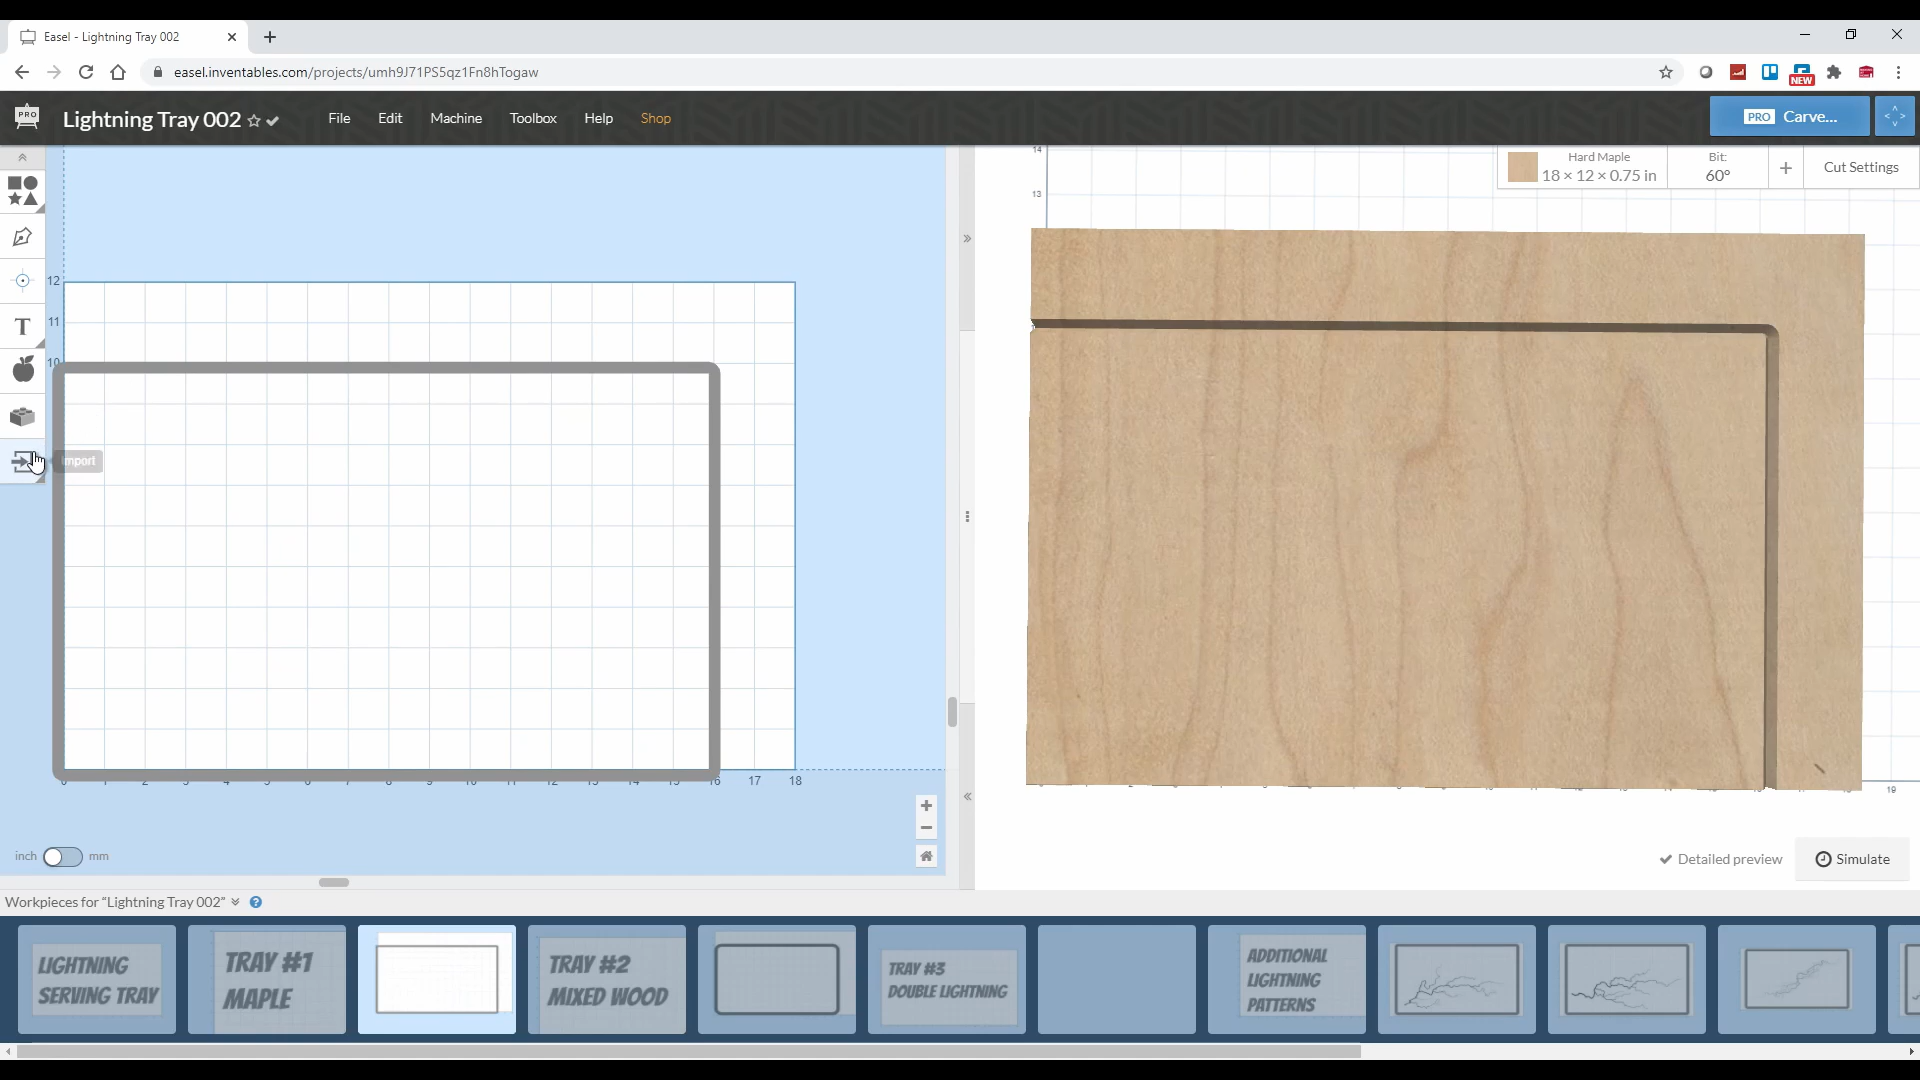Image resolution: width=1920 pixels, height=1080 pixels.
Task: Open a new browser tab
Action: 270,37
